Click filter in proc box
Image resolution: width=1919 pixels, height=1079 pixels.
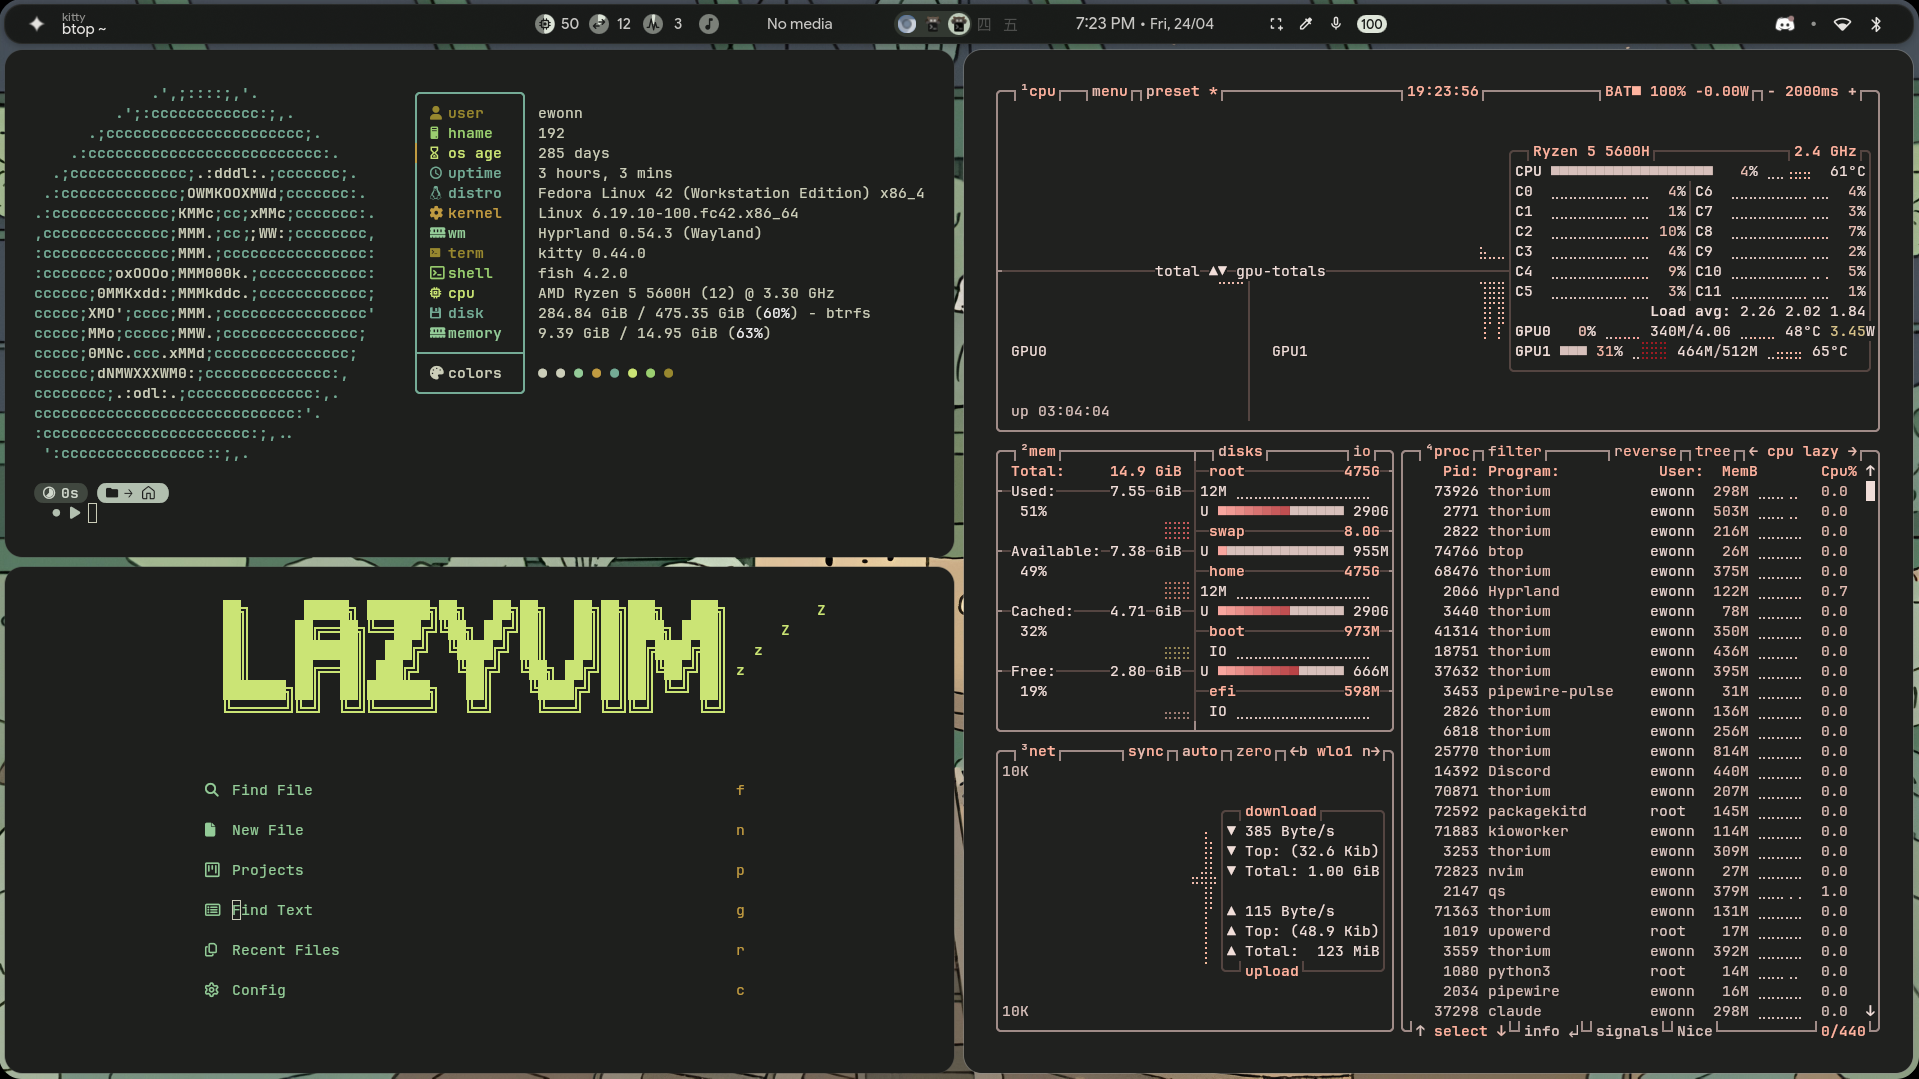1514,451
